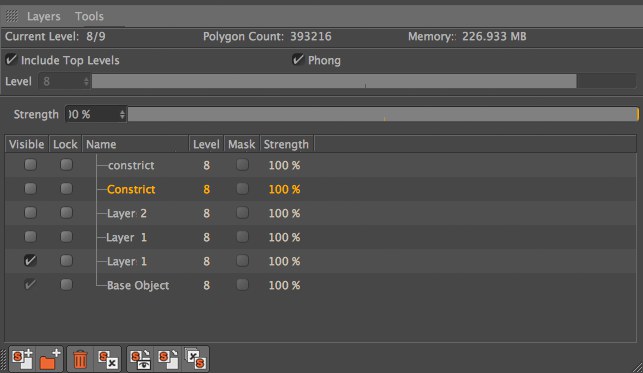Click the panel grip handle beside Layers
This screenshot has height=373, width=643.
[x=12, y=16]
